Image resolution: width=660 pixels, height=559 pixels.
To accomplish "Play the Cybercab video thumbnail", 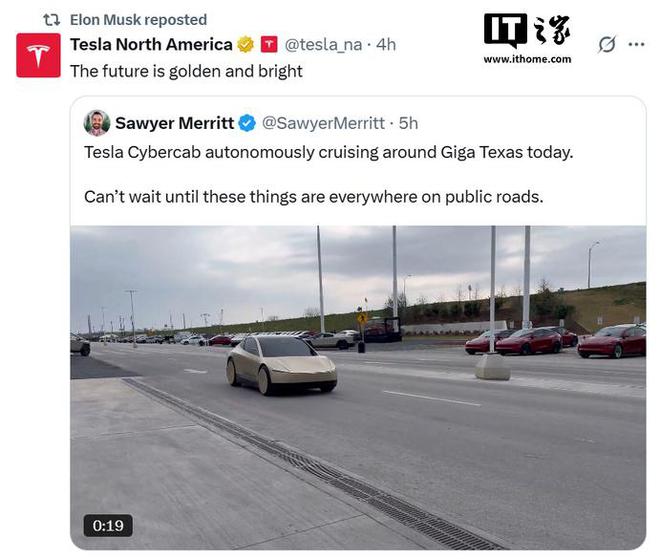I will 358,385.
